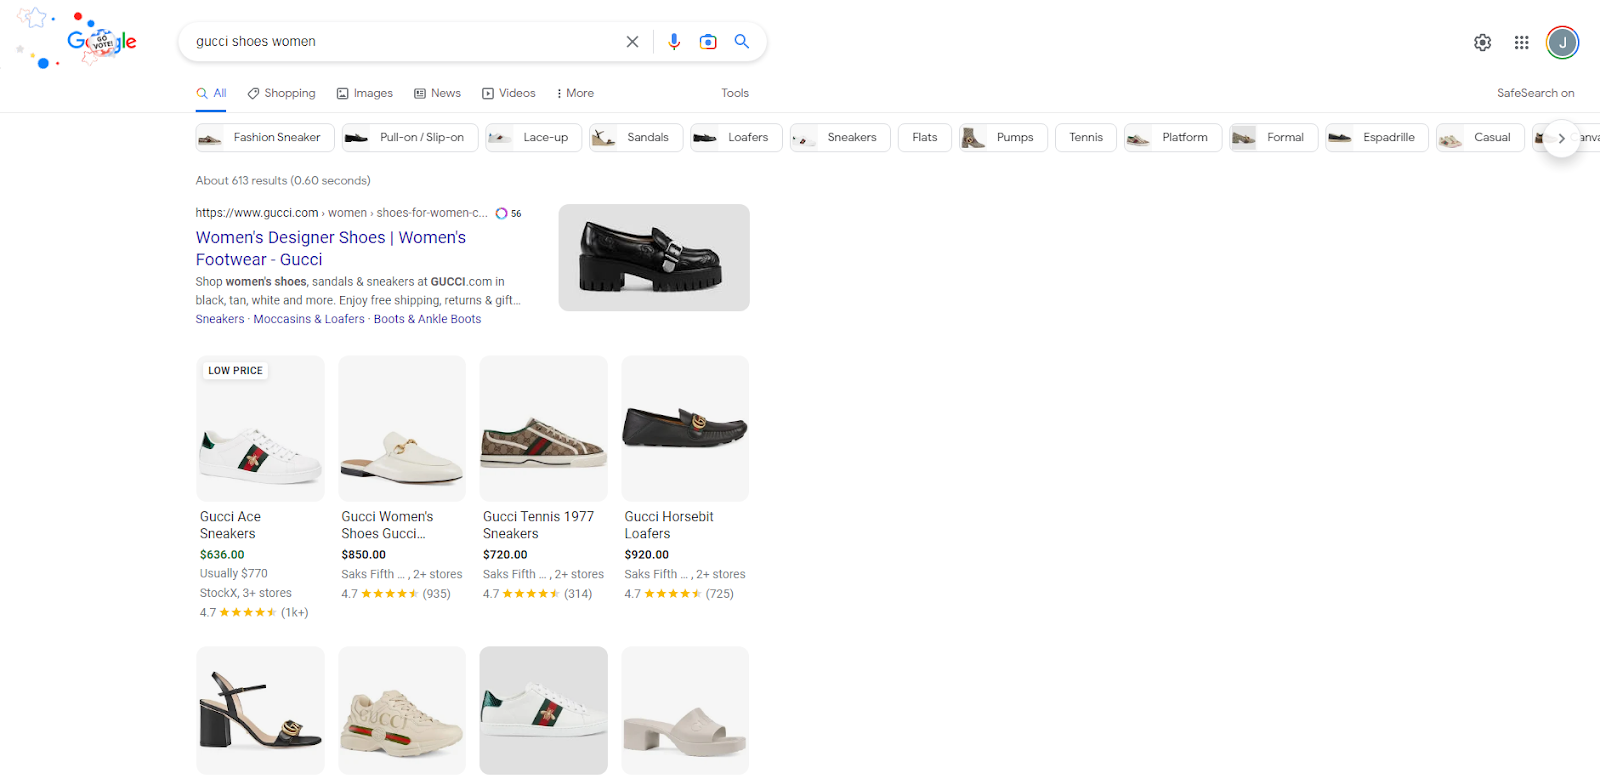Click the 4.7 rating with (725) reviews
Viewport: 1600px width, 779px height.
[x=679, y=594]
